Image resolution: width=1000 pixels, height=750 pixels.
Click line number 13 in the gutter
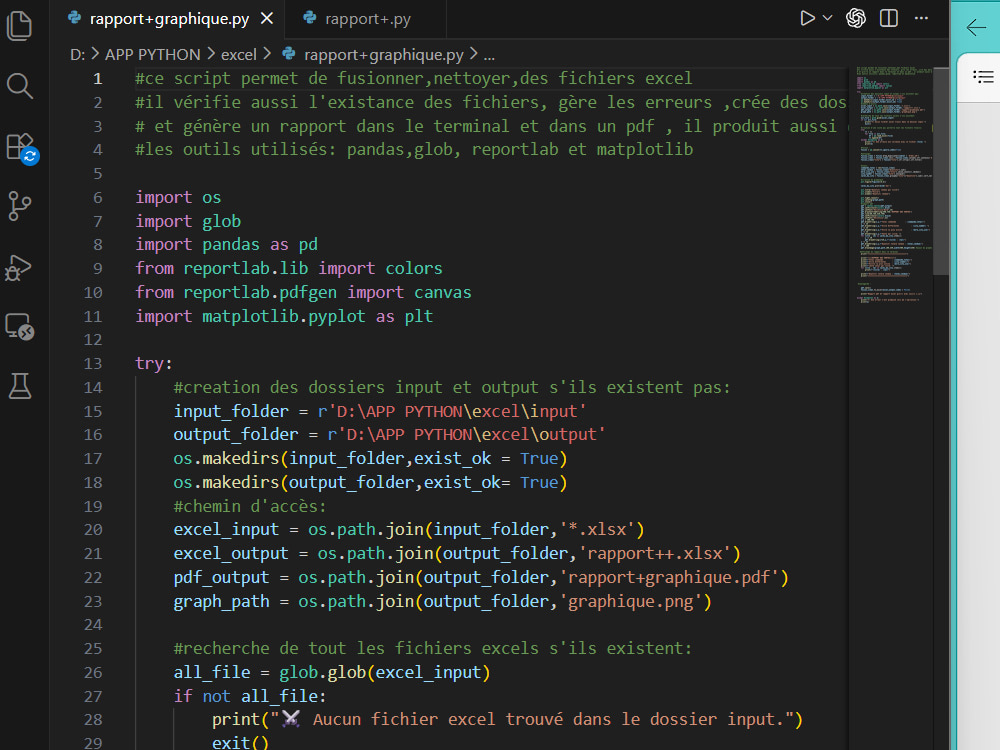coord(93,364)
